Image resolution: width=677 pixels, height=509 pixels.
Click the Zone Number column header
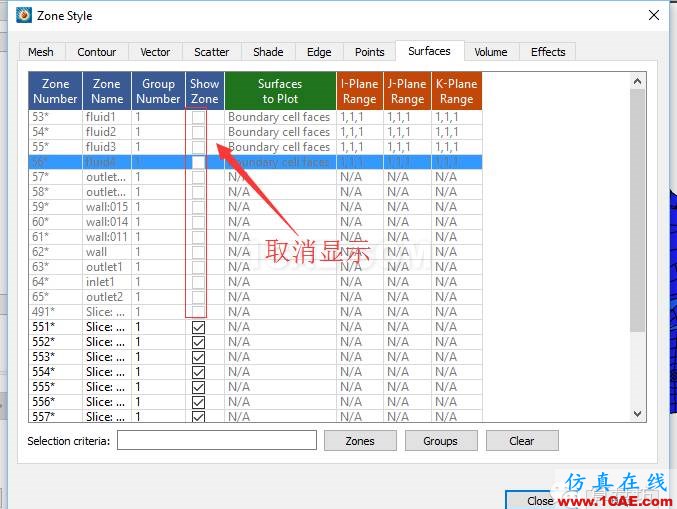(x=55, y=91)
